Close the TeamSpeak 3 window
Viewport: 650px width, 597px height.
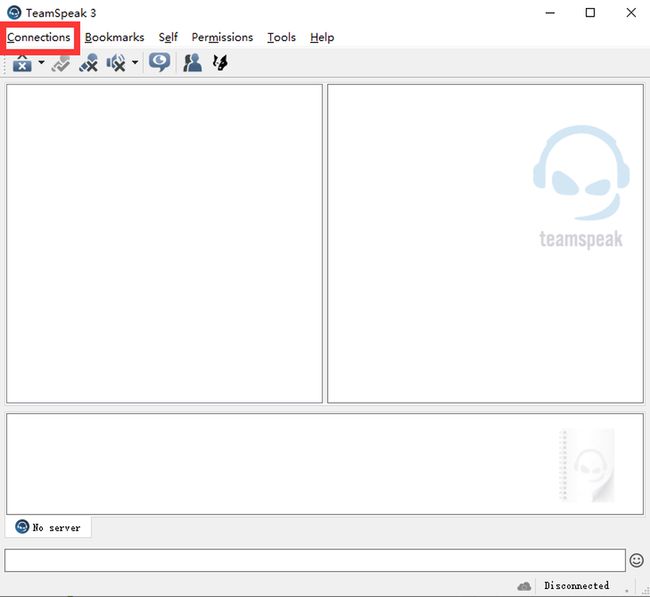tap(631, 13)
